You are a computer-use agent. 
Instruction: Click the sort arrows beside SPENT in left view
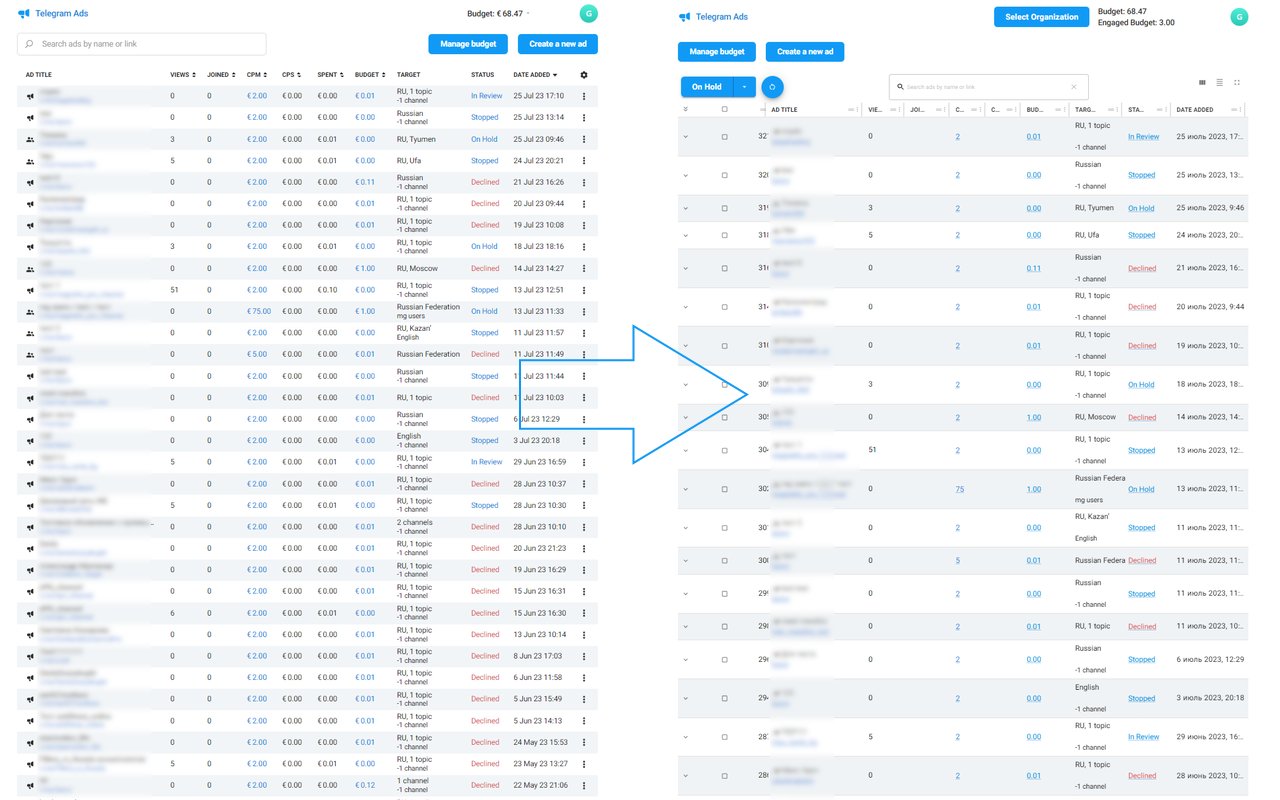pyautogui.click(x=342, y=75)
